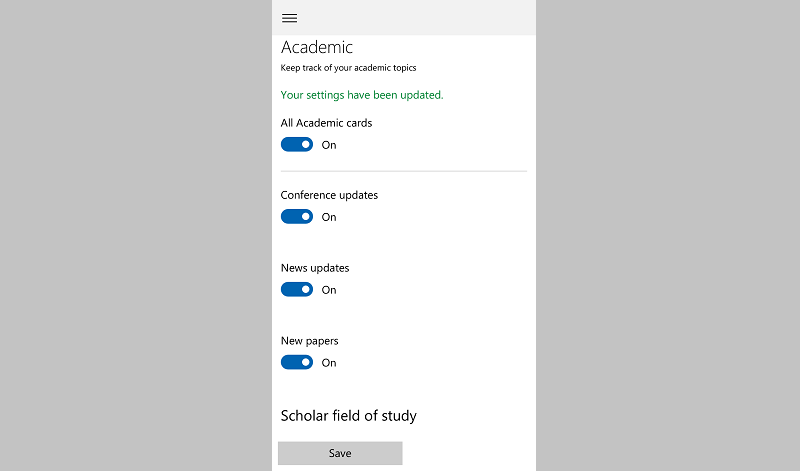800x471 pixels.
Task: Click the 'Conference updates' label text
Action: coord(329,195)
